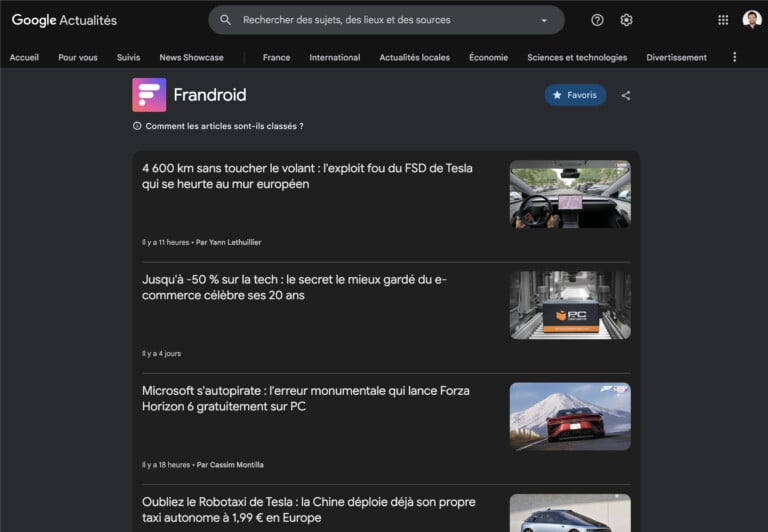This screenshot has width=768, height=532.
Task: Open the Économie category
Action: pyautogui.click(x=488, y=57)
